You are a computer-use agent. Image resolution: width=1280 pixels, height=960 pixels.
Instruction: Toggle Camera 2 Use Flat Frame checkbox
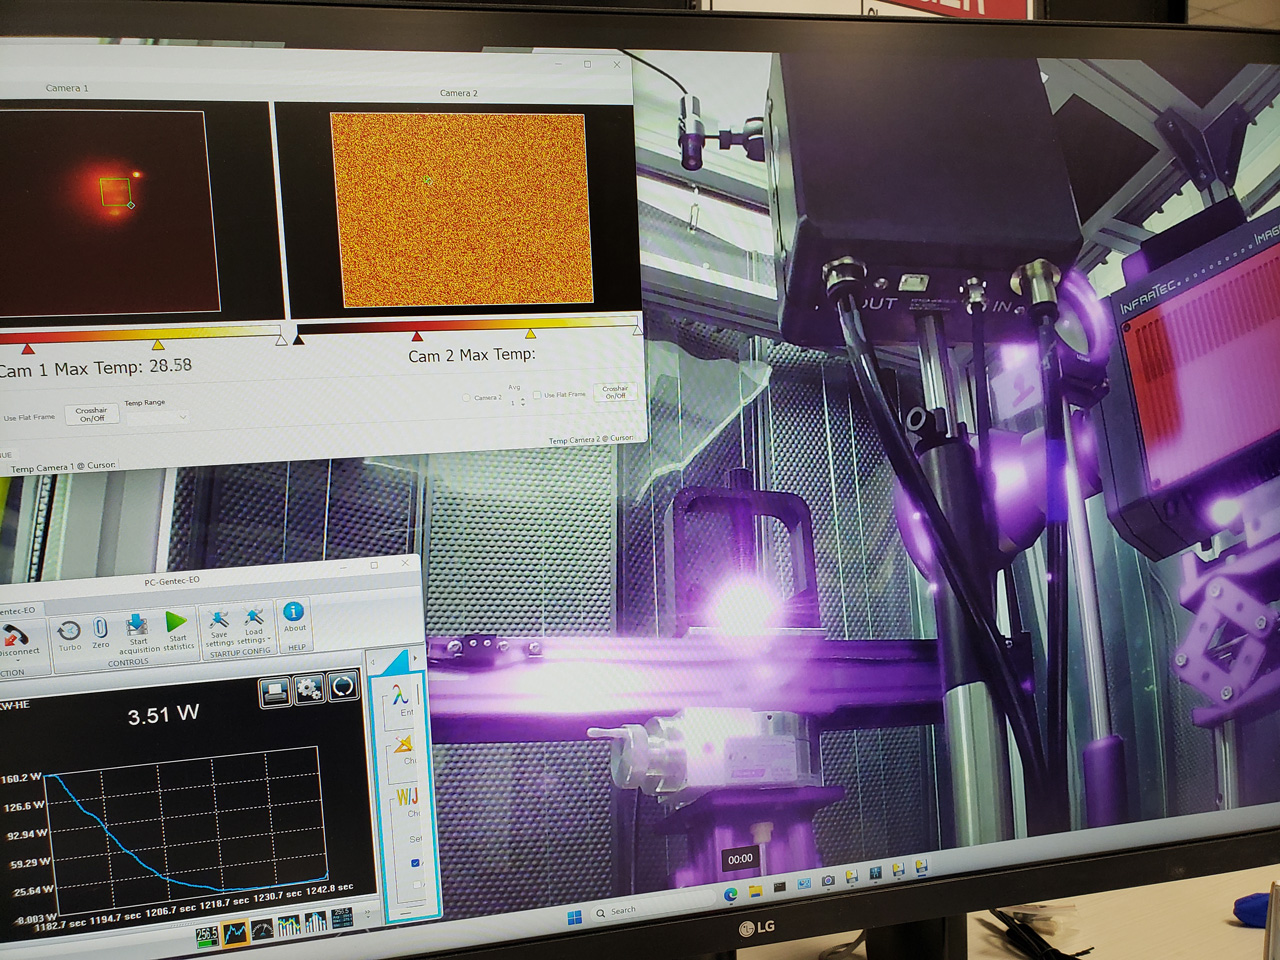[x=537, y=395]
